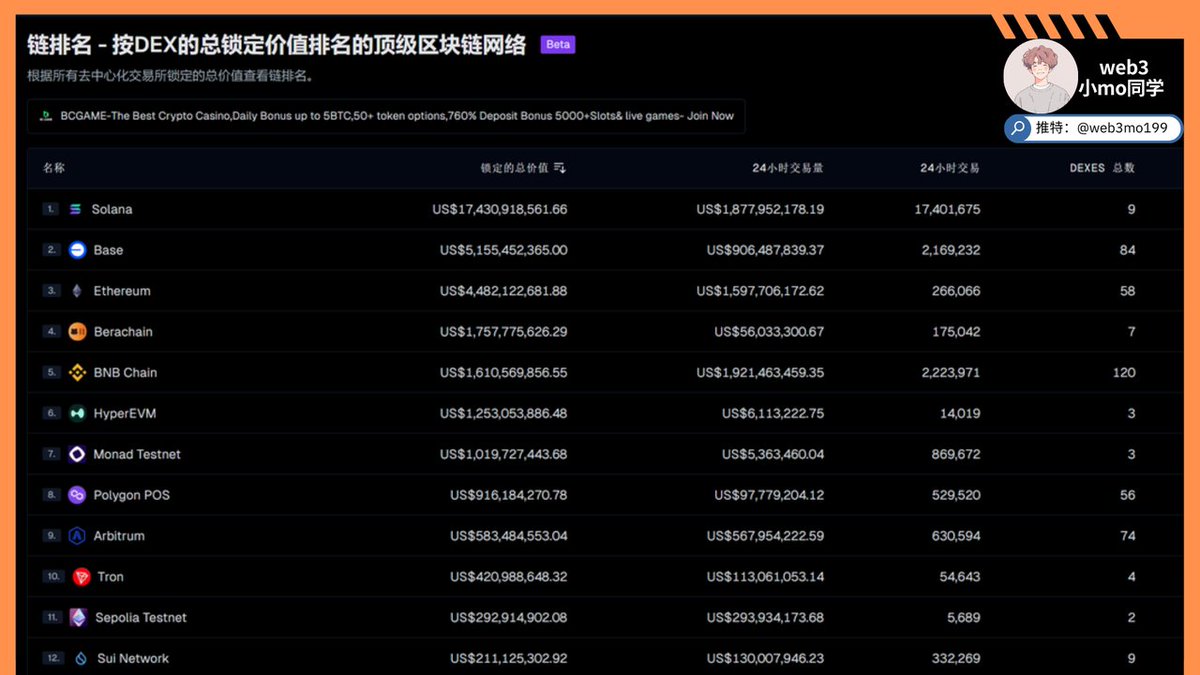The height and width of the screenshot is (675, 1200).
Task: Click the Base chain logo icon
Action: pyautogui.click(x=78, y=250)
